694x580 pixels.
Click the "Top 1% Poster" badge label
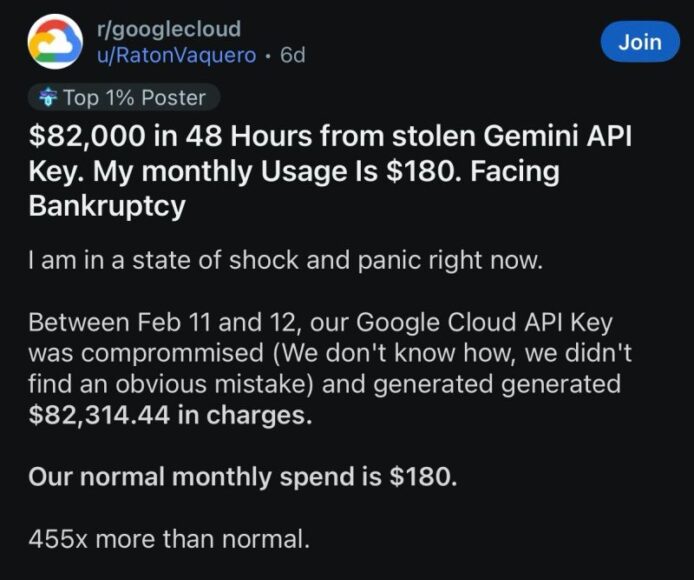point(134,98)
